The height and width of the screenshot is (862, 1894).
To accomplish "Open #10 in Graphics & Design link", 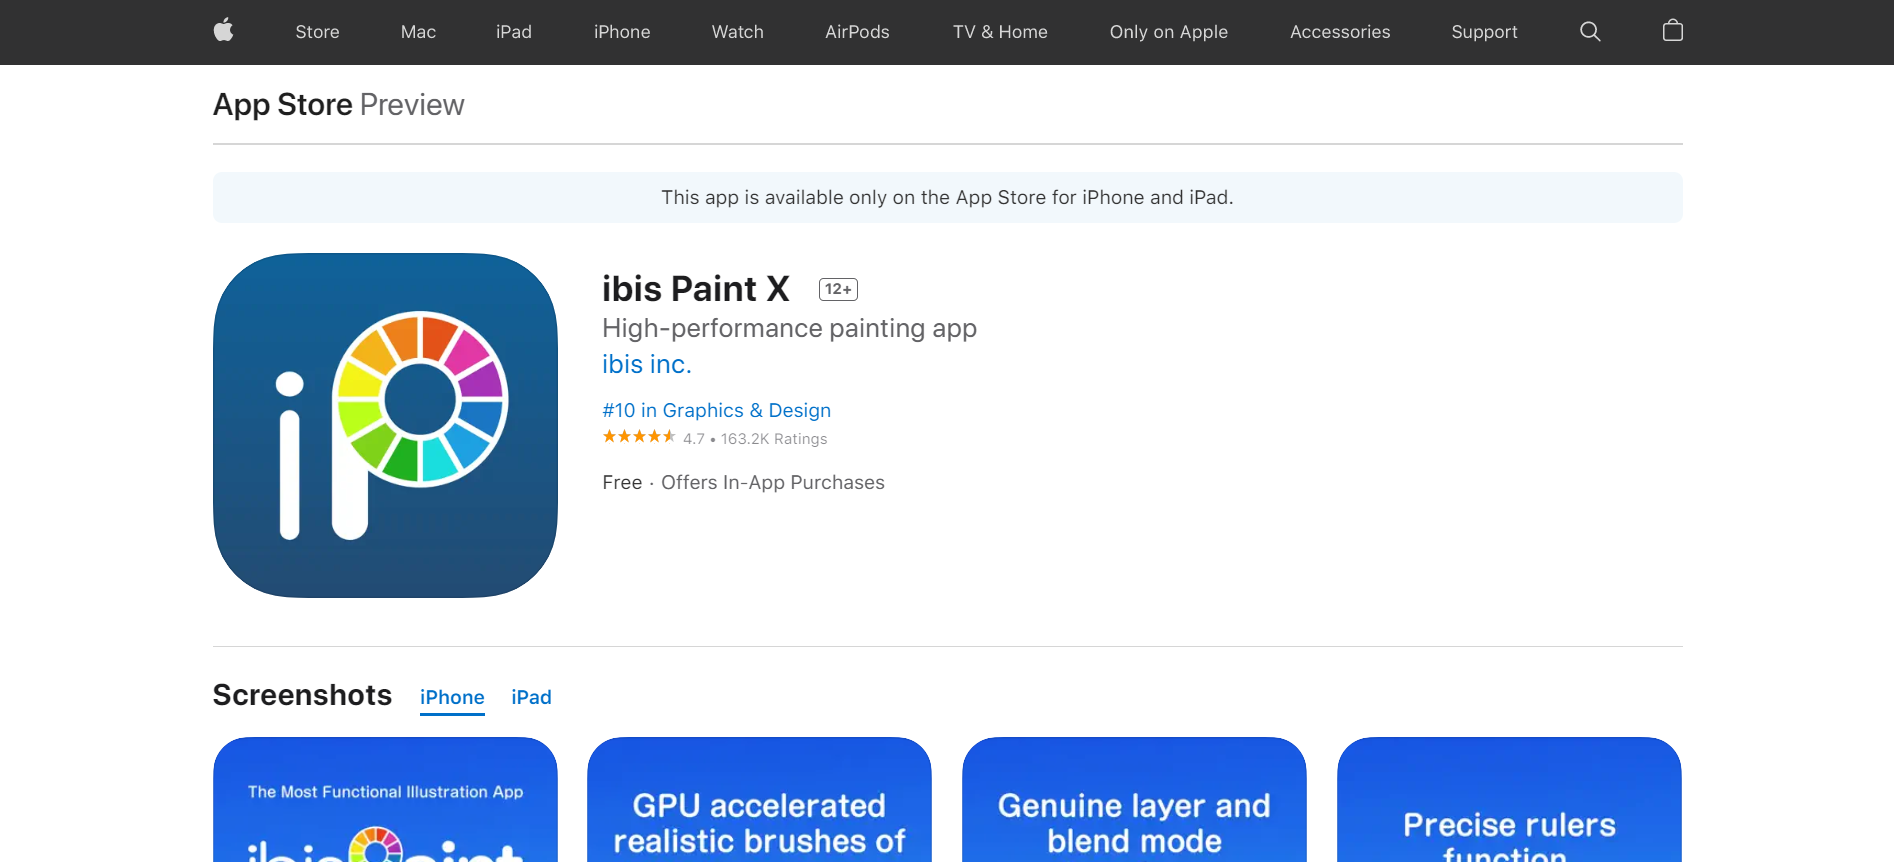I will point(716,410).
